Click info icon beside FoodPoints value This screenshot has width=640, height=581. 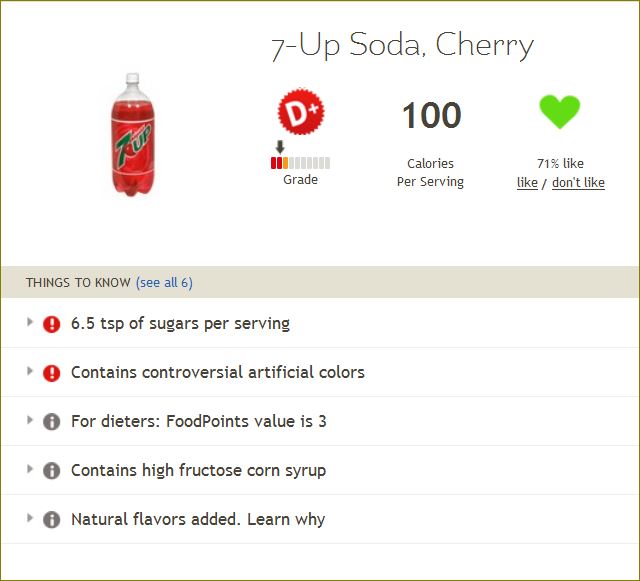[51, 422]
